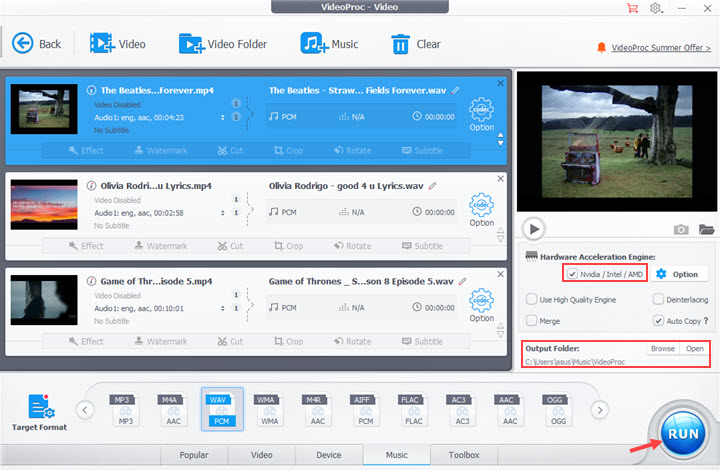Go back with the Back arrow button
The width and height of the screenshot is (720, 470).
point(36,44)
